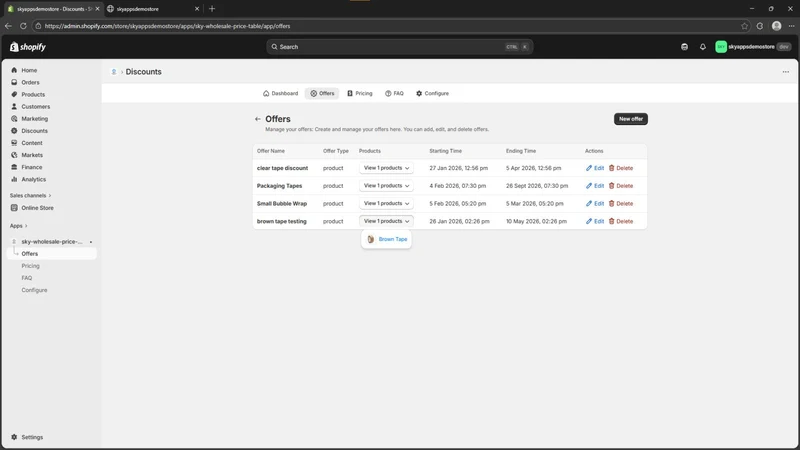
Task: Open sky-wholesale-price app in sidebar
Action: pyautogui.click(x=52, y=242)
